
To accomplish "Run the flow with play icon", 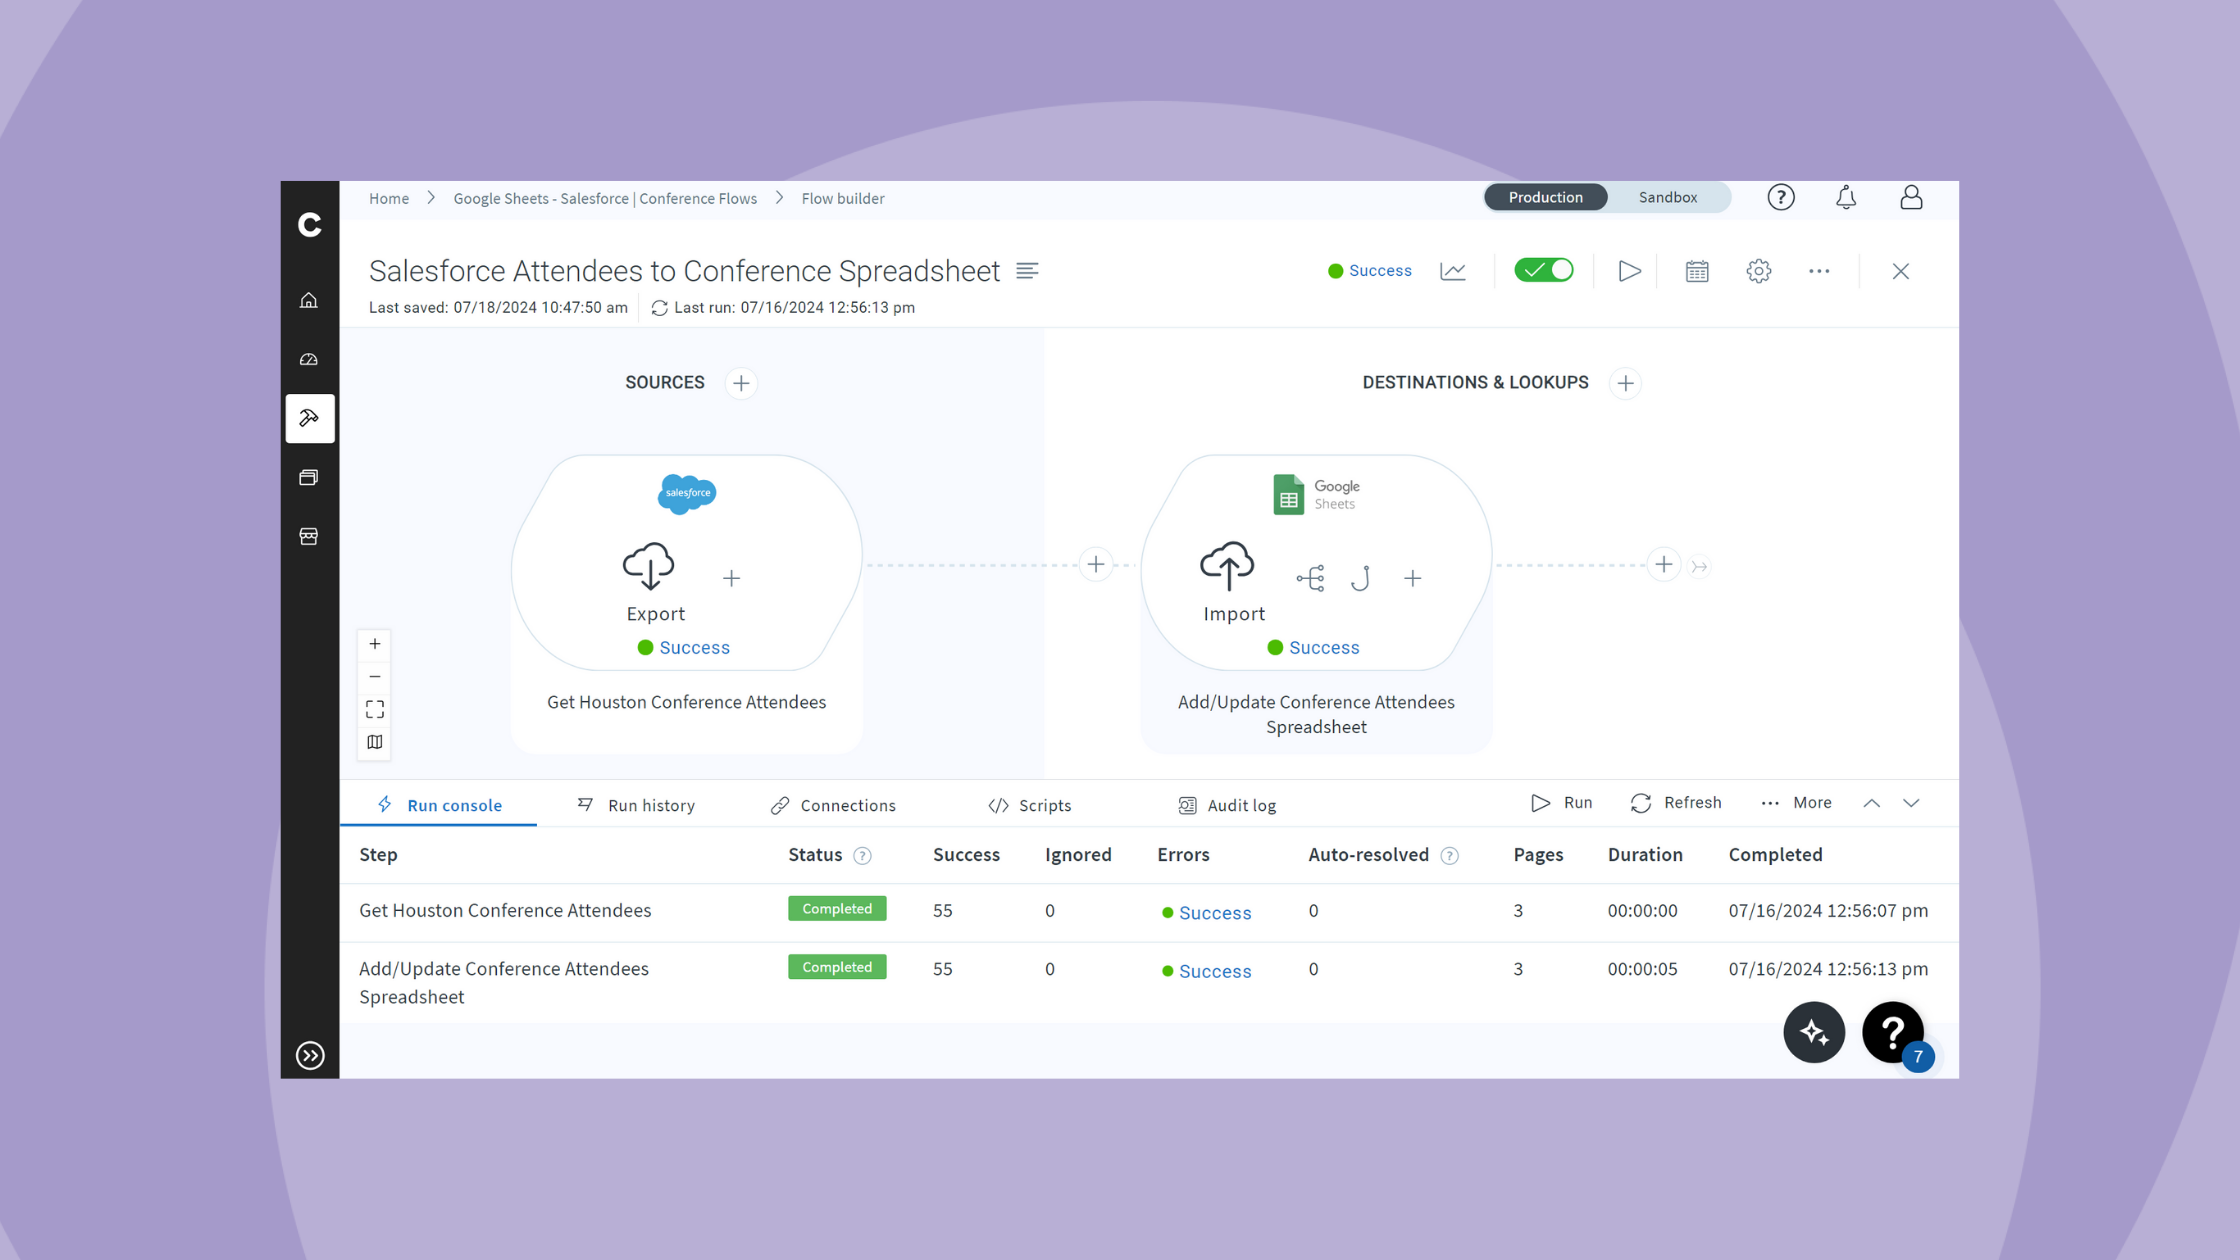I will click(1629, 271).
